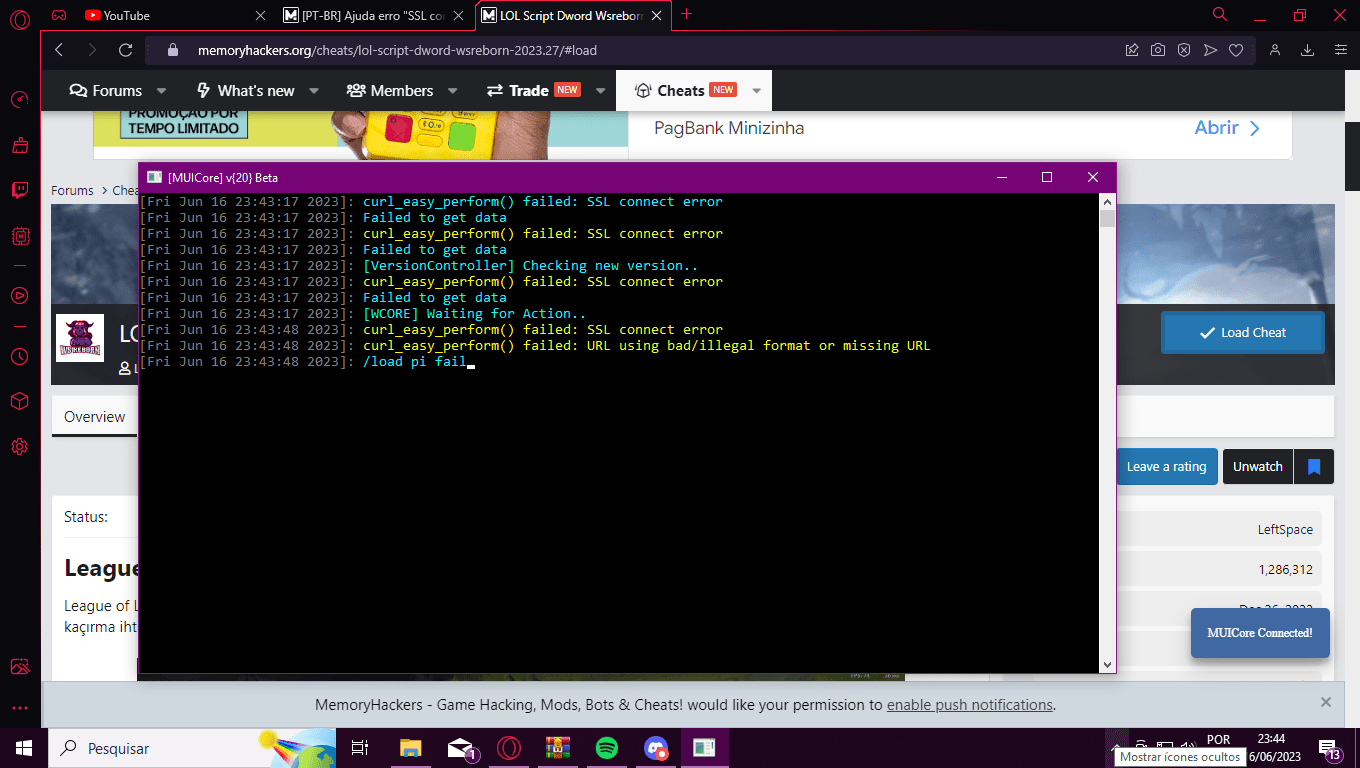The image size is (1360, 768).
Task: Click the Unwatch button
Action: 1258,467
